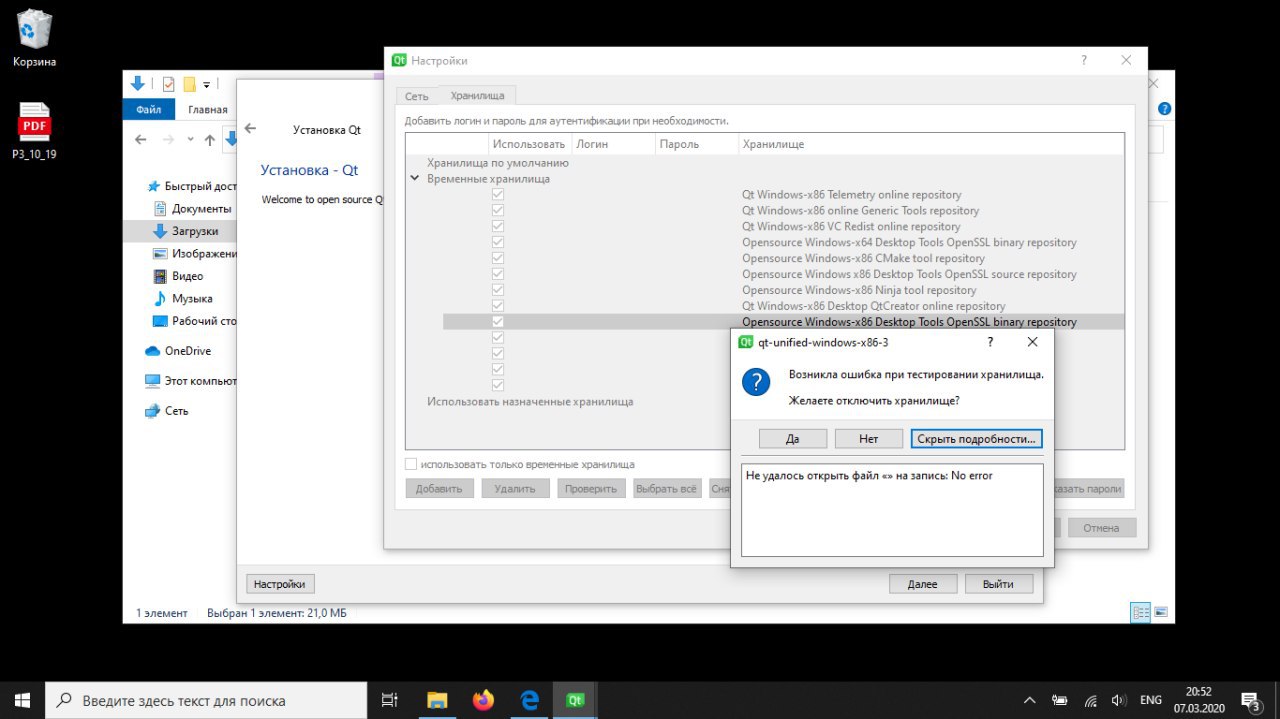Launch Microsoft Edge from the taskbar

[x=529, y=700]
